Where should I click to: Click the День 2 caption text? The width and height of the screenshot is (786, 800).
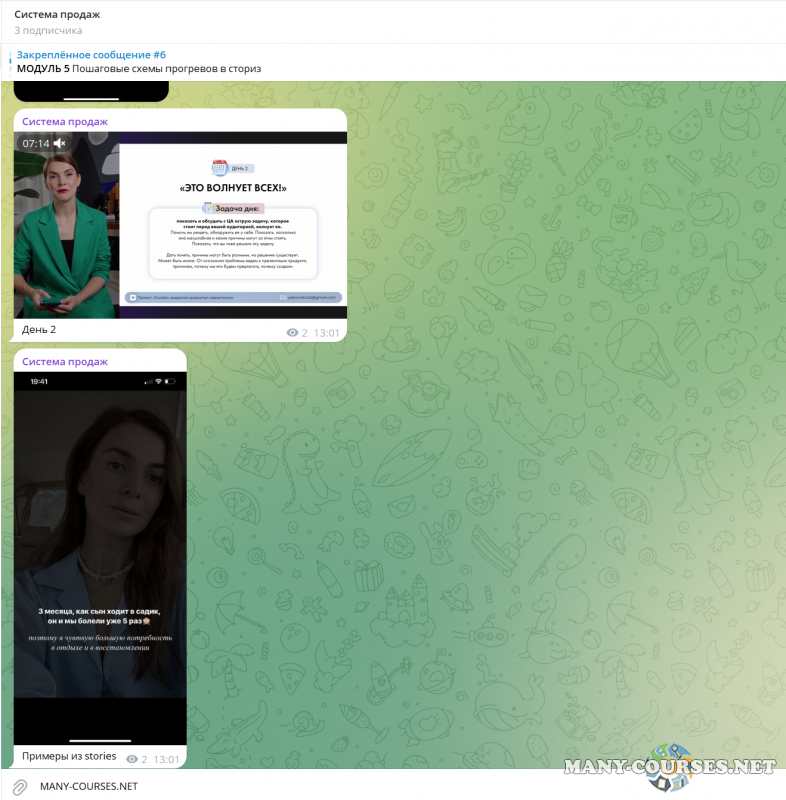pos(39,330)
